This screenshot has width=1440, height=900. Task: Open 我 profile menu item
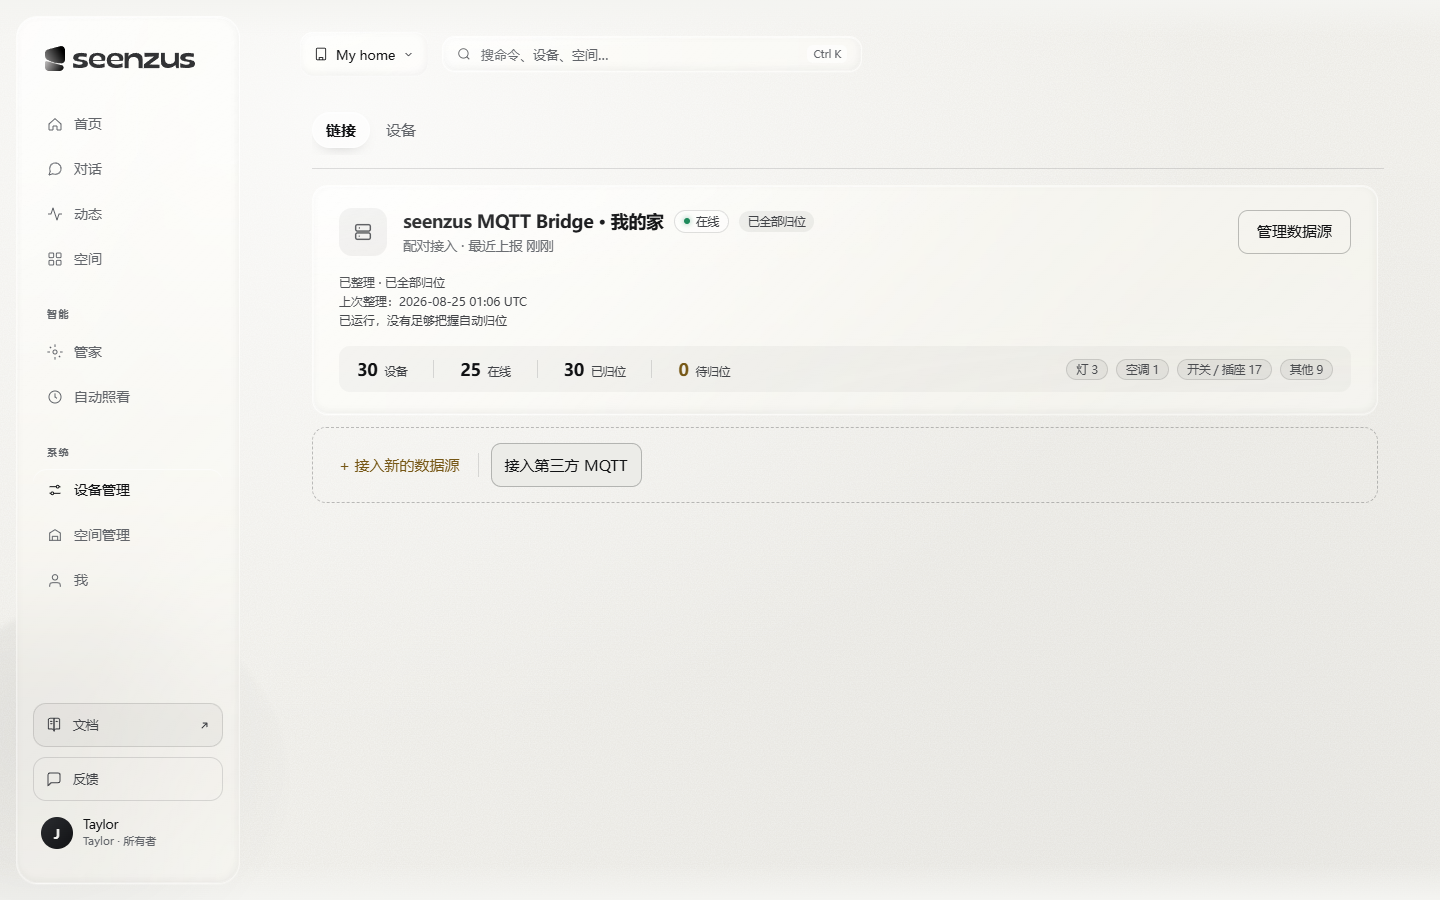pos(128,580)
